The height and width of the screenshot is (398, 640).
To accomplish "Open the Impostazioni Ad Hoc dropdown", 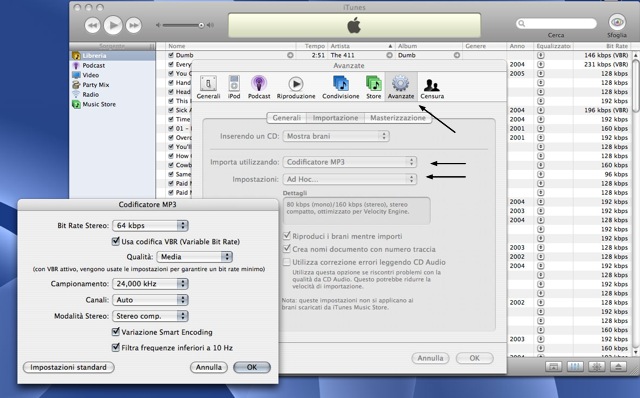I will (x=350, y=179).
